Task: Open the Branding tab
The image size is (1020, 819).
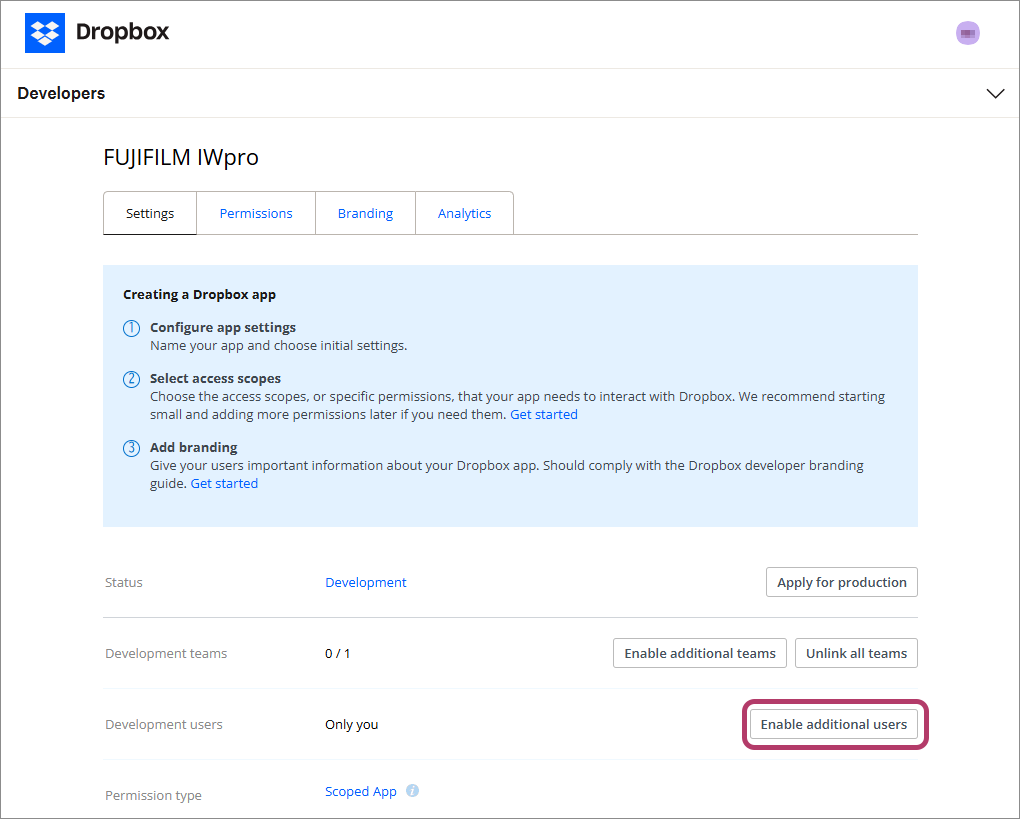Action: [x=365, y=213]
